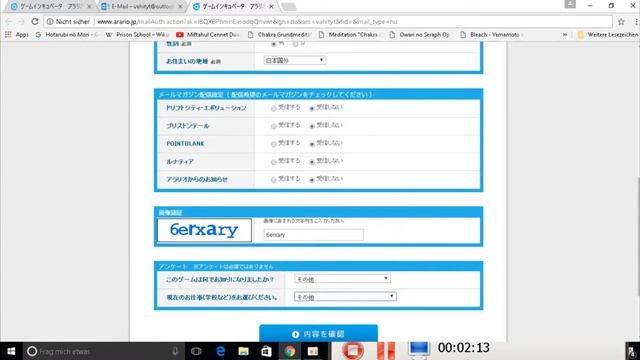Click the blue 内容を確認 confirm button
The height and width of the screenshot is (360, 640).
coord(318,333)
